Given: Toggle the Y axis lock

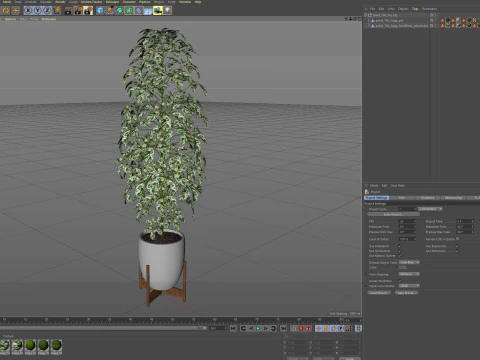Looking at the screenshot, I should point(38,11).
